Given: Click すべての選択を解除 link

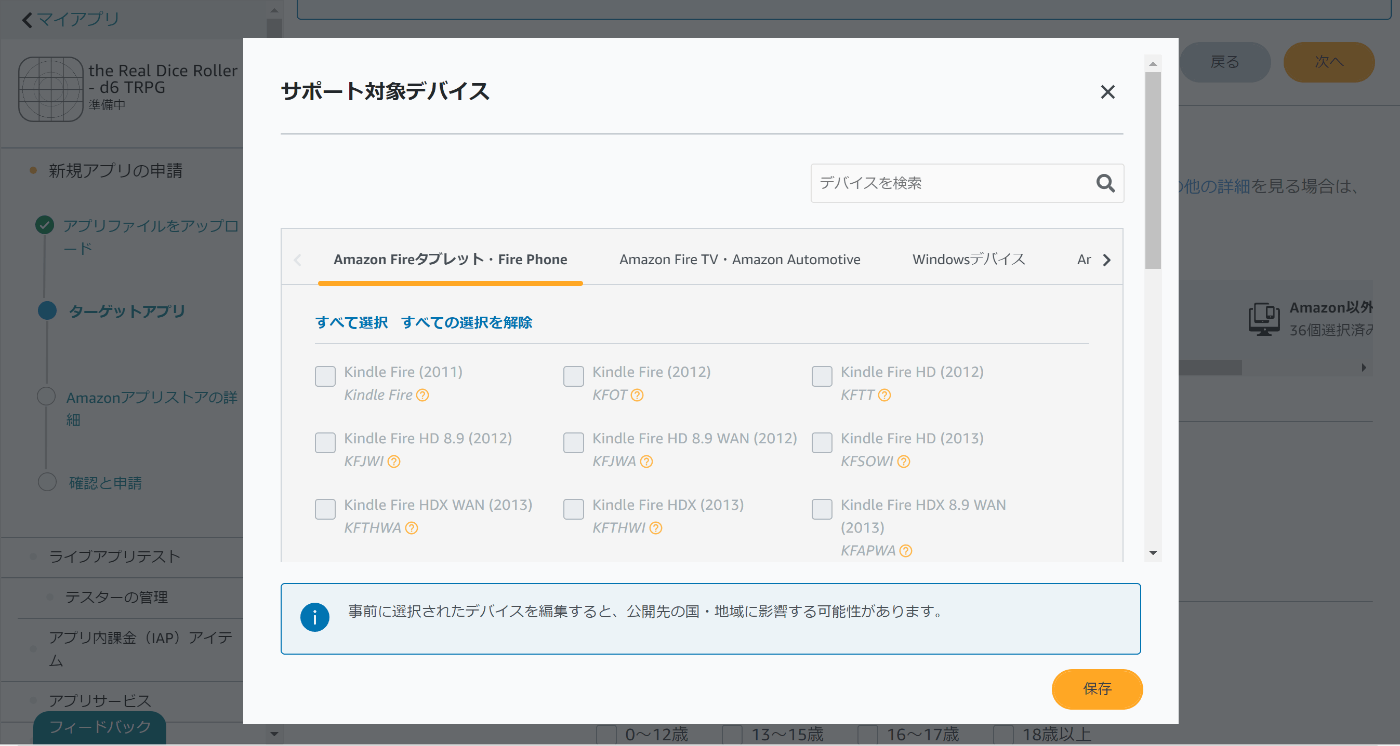Looking at the screenshot, I should [467, 322].
